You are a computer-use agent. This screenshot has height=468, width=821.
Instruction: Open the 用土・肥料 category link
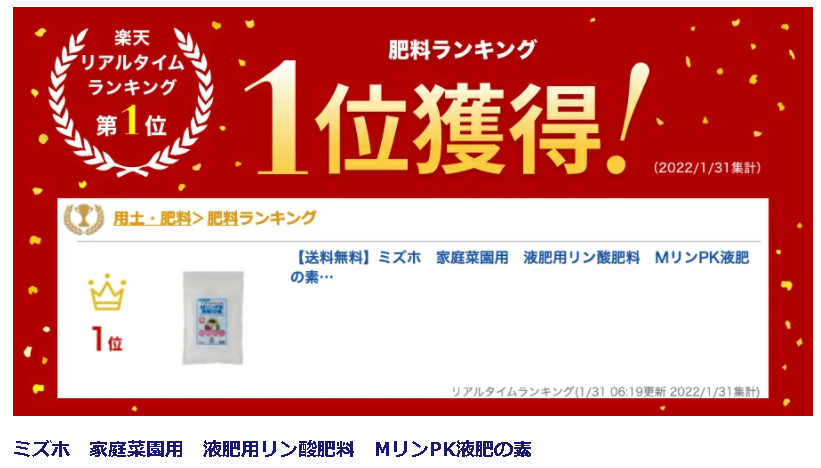pyautogui.click(x=152, y=218)
